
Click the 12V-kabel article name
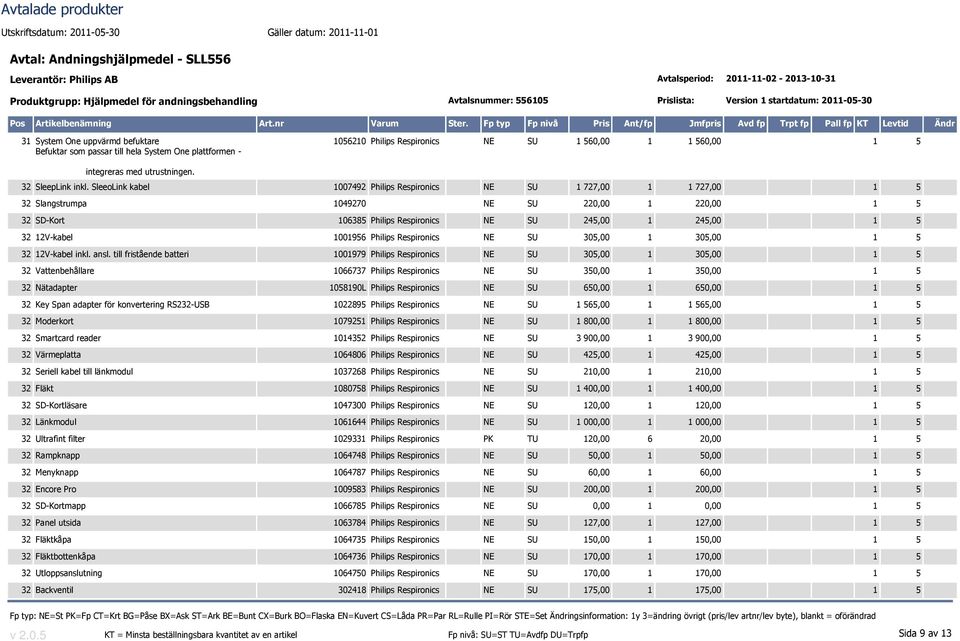click(x=54, y=238)
